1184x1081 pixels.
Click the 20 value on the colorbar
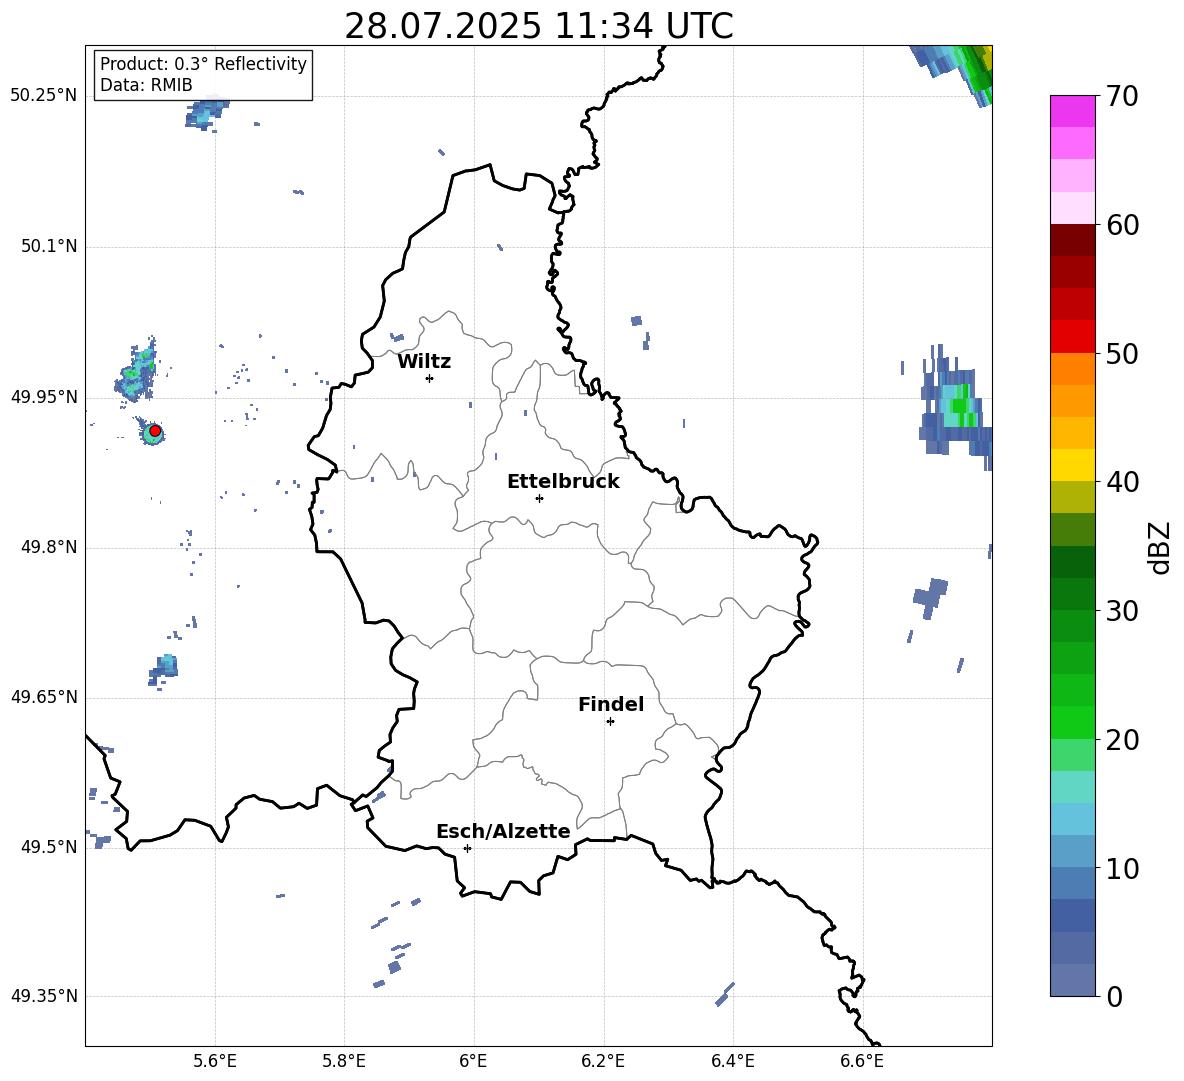pyautogui.click(x=1123, y=740)
